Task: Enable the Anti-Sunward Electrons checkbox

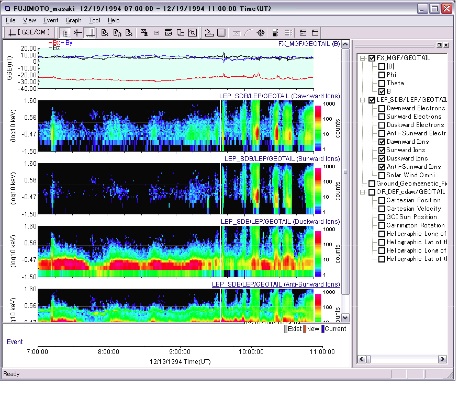Action: click(382, 133)
